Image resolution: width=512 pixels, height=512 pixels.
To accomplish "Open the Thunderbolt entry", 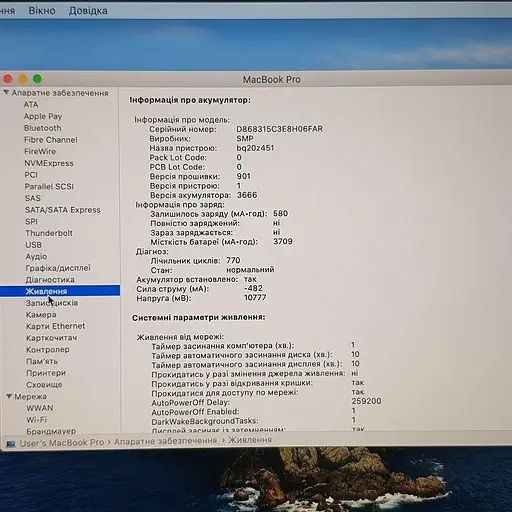I will coord(49,233).
